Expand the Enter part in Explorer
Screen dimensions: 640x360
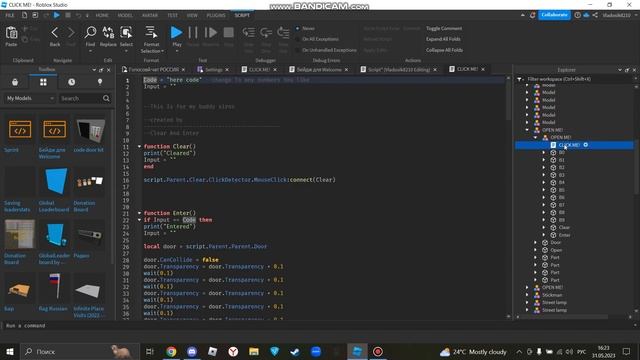544,235
